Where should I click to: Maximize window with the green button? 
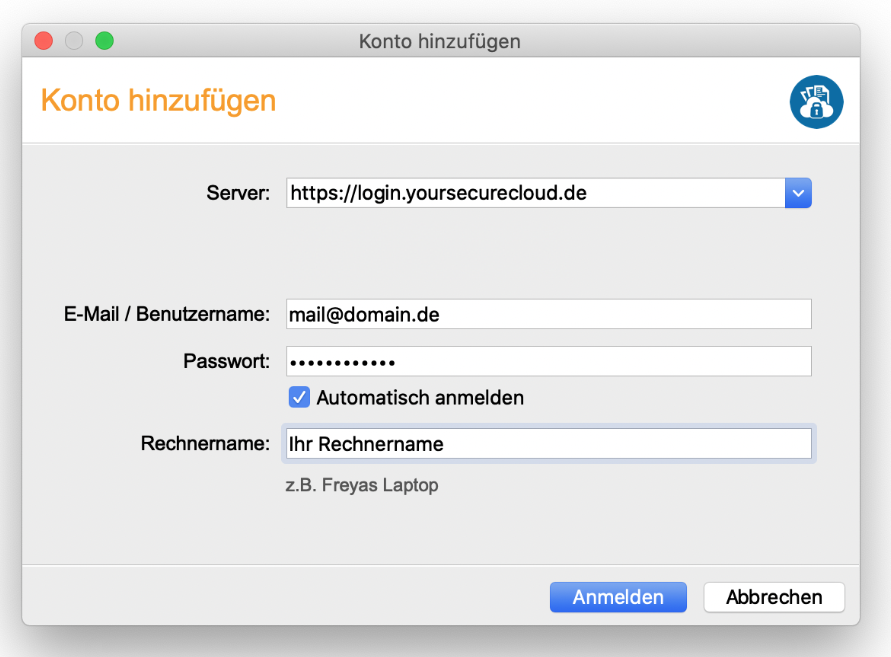coord(105,41)
